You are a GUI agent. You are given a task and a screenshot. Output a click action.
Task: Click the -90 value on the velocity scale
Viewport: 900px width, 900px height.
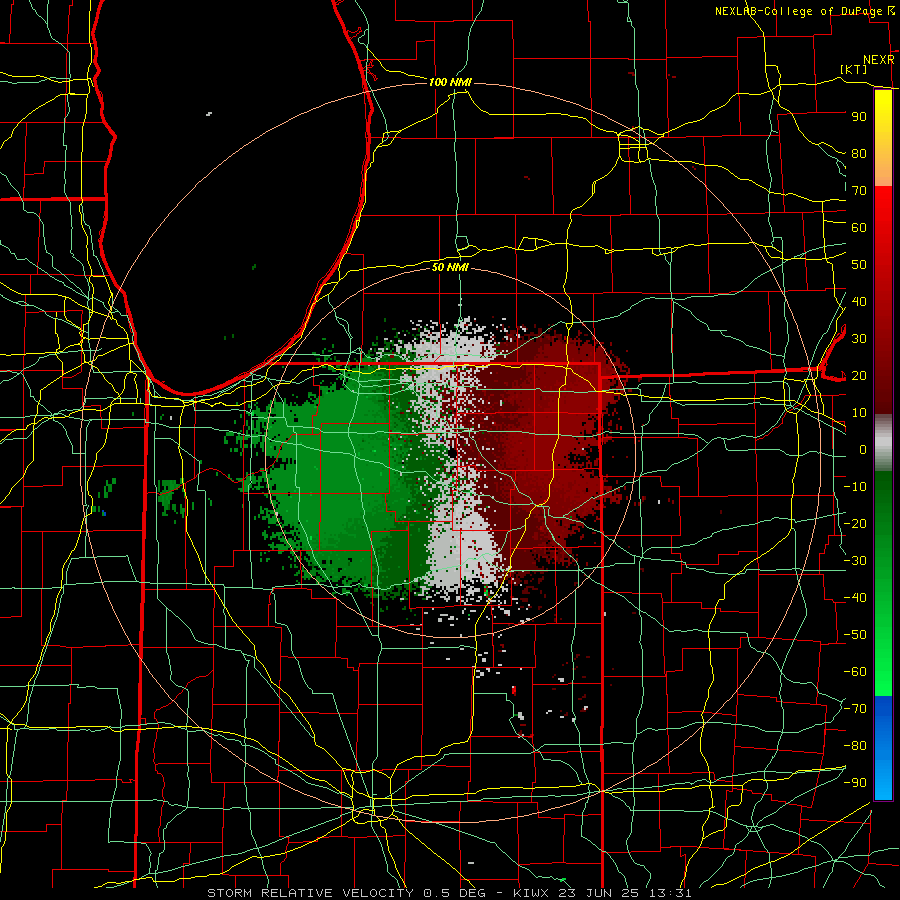coord(855,783)
